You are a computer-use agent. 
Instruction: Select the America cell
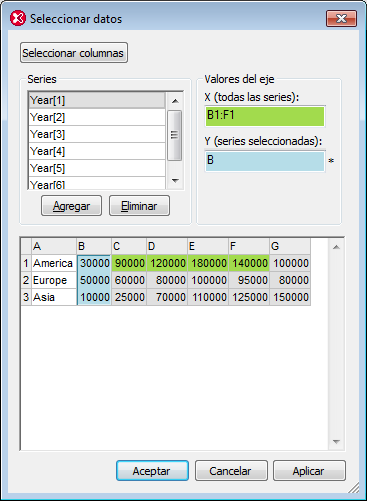click(54, 263)
